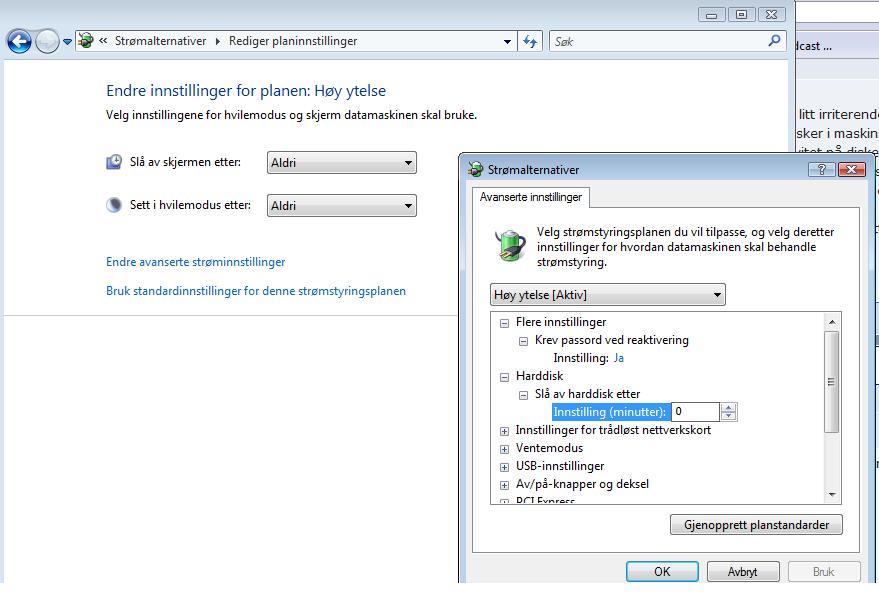This screenshot has height=600, width=879.
Task: Click the help question mark button in dialog
Action: coord(821,169)
